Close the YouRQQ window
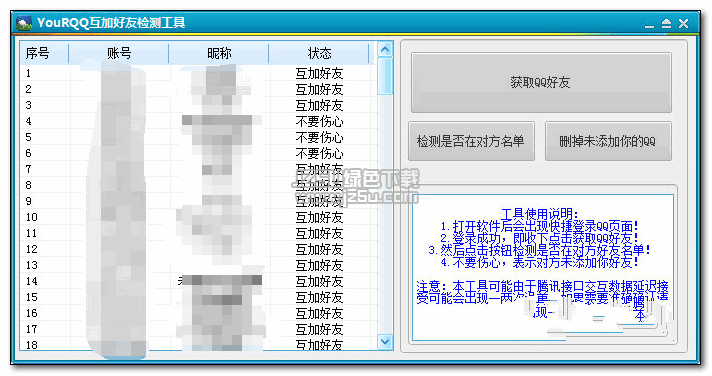Viewport: 712px width, 376px height. click(683, 24)
